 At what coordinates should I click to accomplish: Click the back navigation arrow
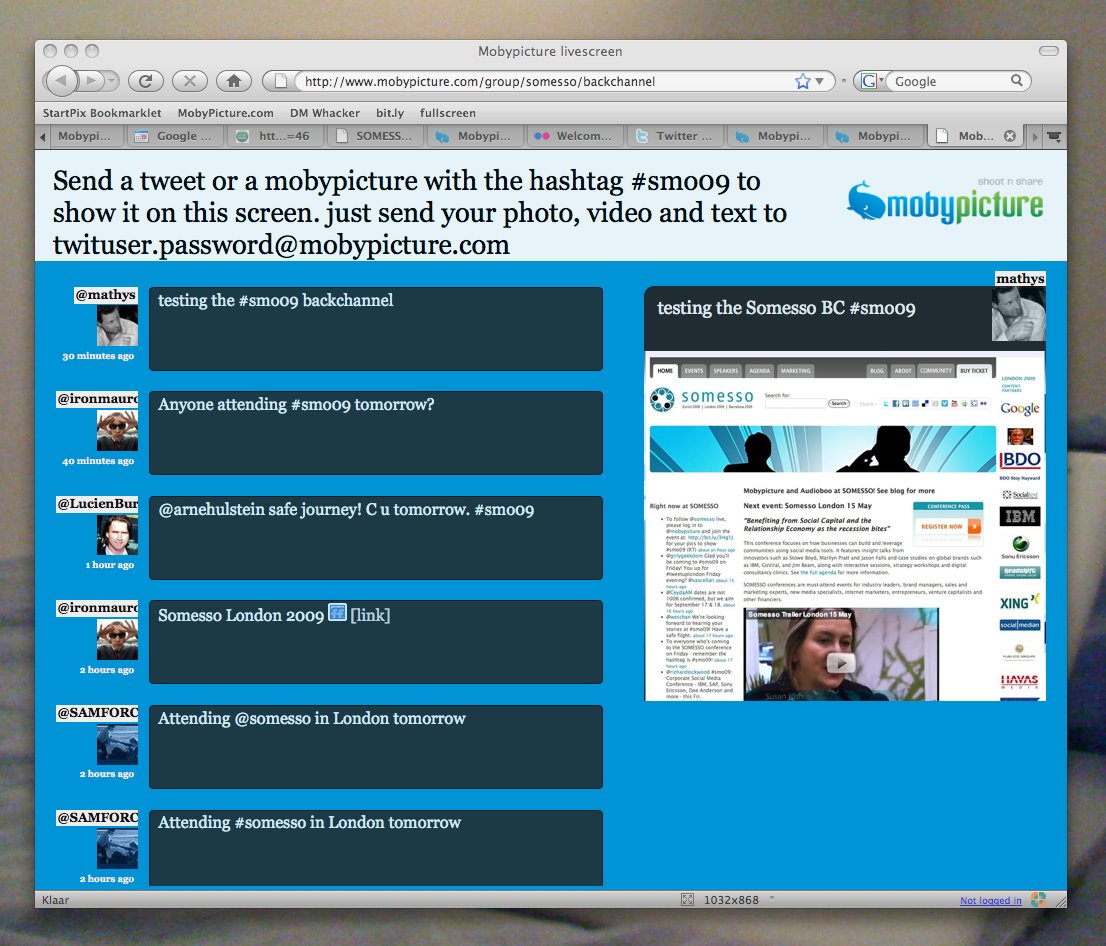pos(60,81)
